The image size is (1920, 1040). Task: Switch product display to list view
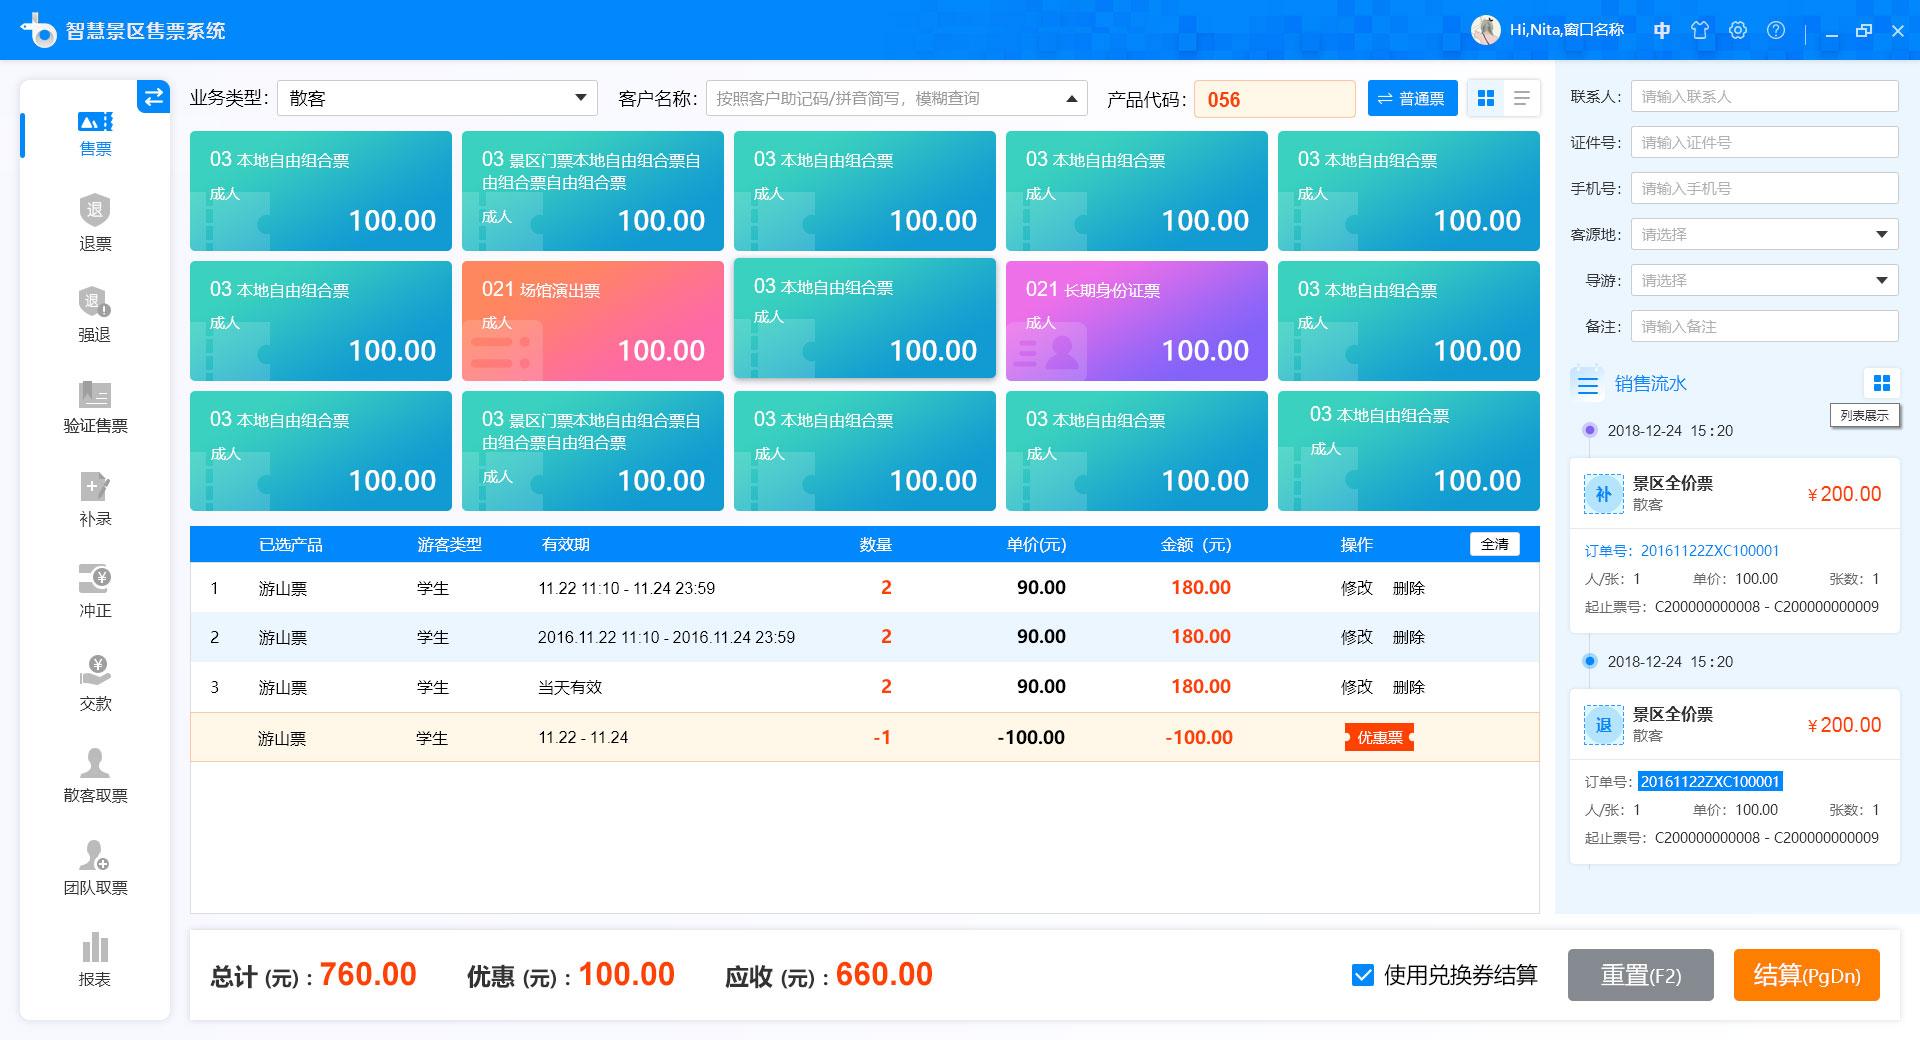click(1521, 98)
